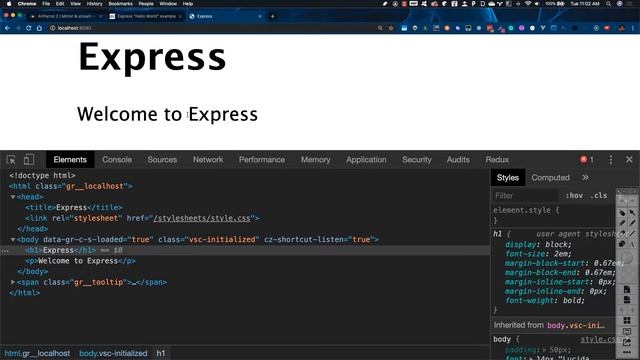Open the DevTools three-dot customize menu
The image size is (640, 360).
coord(611,160)
